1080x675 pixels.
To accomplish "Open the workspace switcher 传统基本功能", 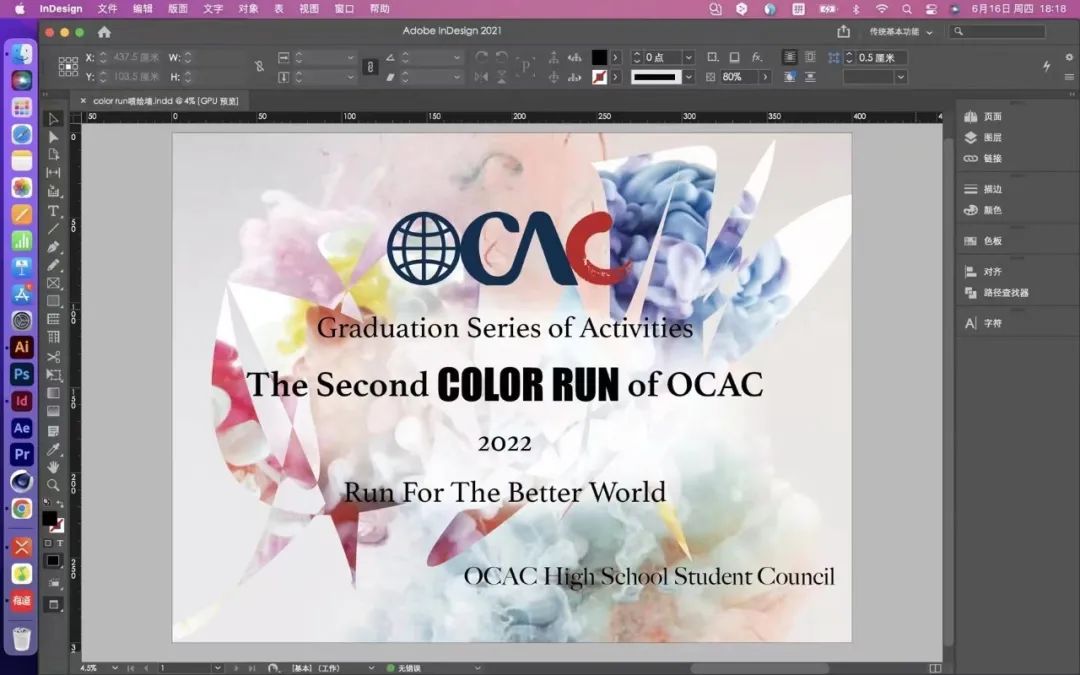I will point(900,32).
